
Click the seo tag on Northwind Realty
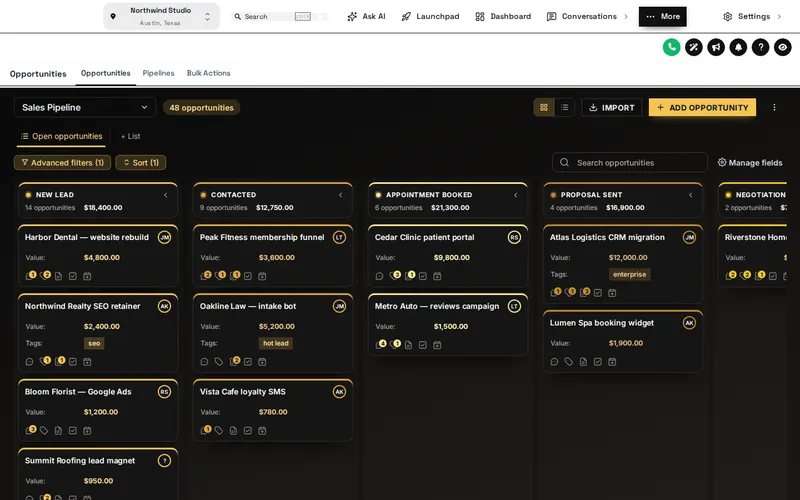94,343
